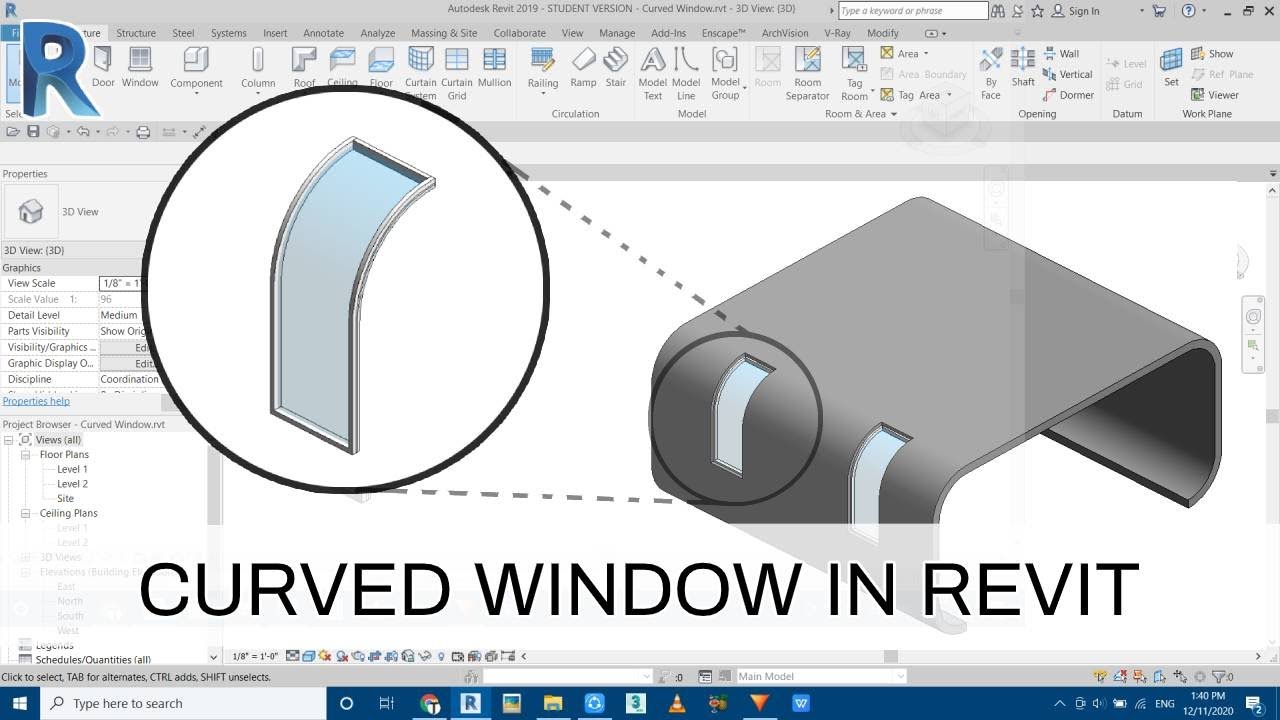Open the Tag Area dropdown arrow
The width and height of the screenshot is (1280, 720).
tap(948, 95)
